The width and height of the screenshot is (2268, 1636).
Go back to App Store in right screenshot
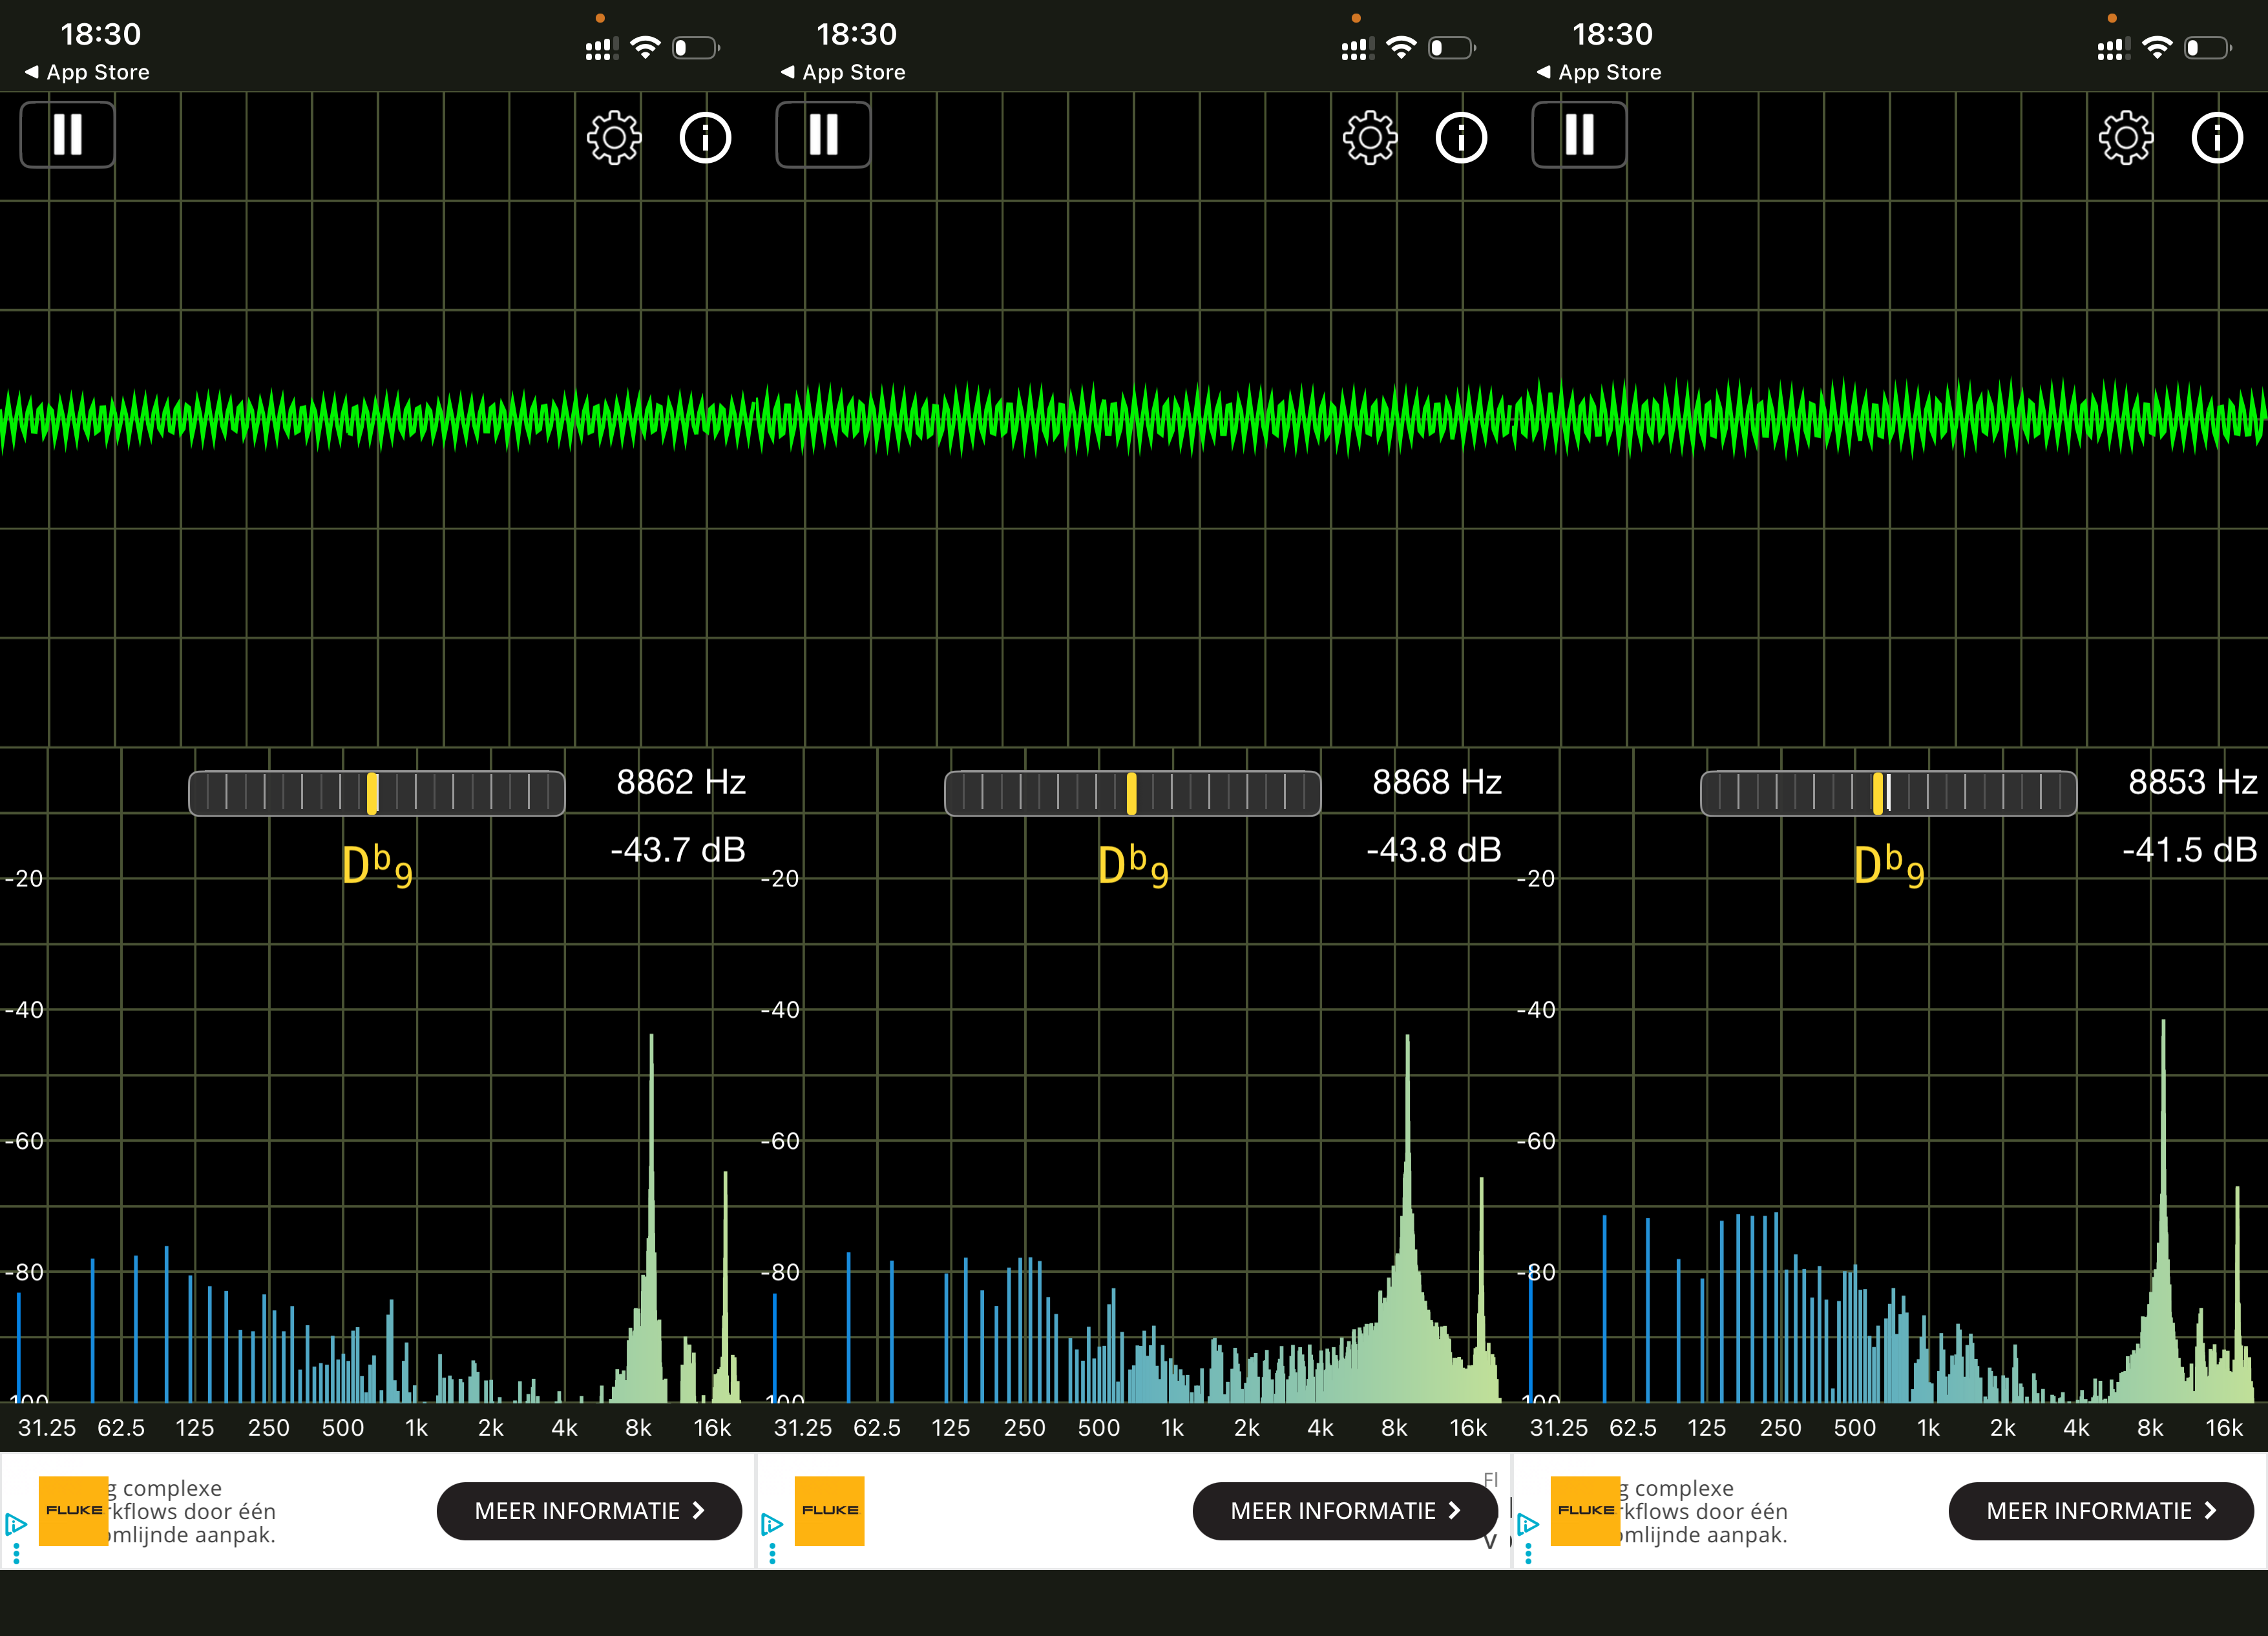1599,72
